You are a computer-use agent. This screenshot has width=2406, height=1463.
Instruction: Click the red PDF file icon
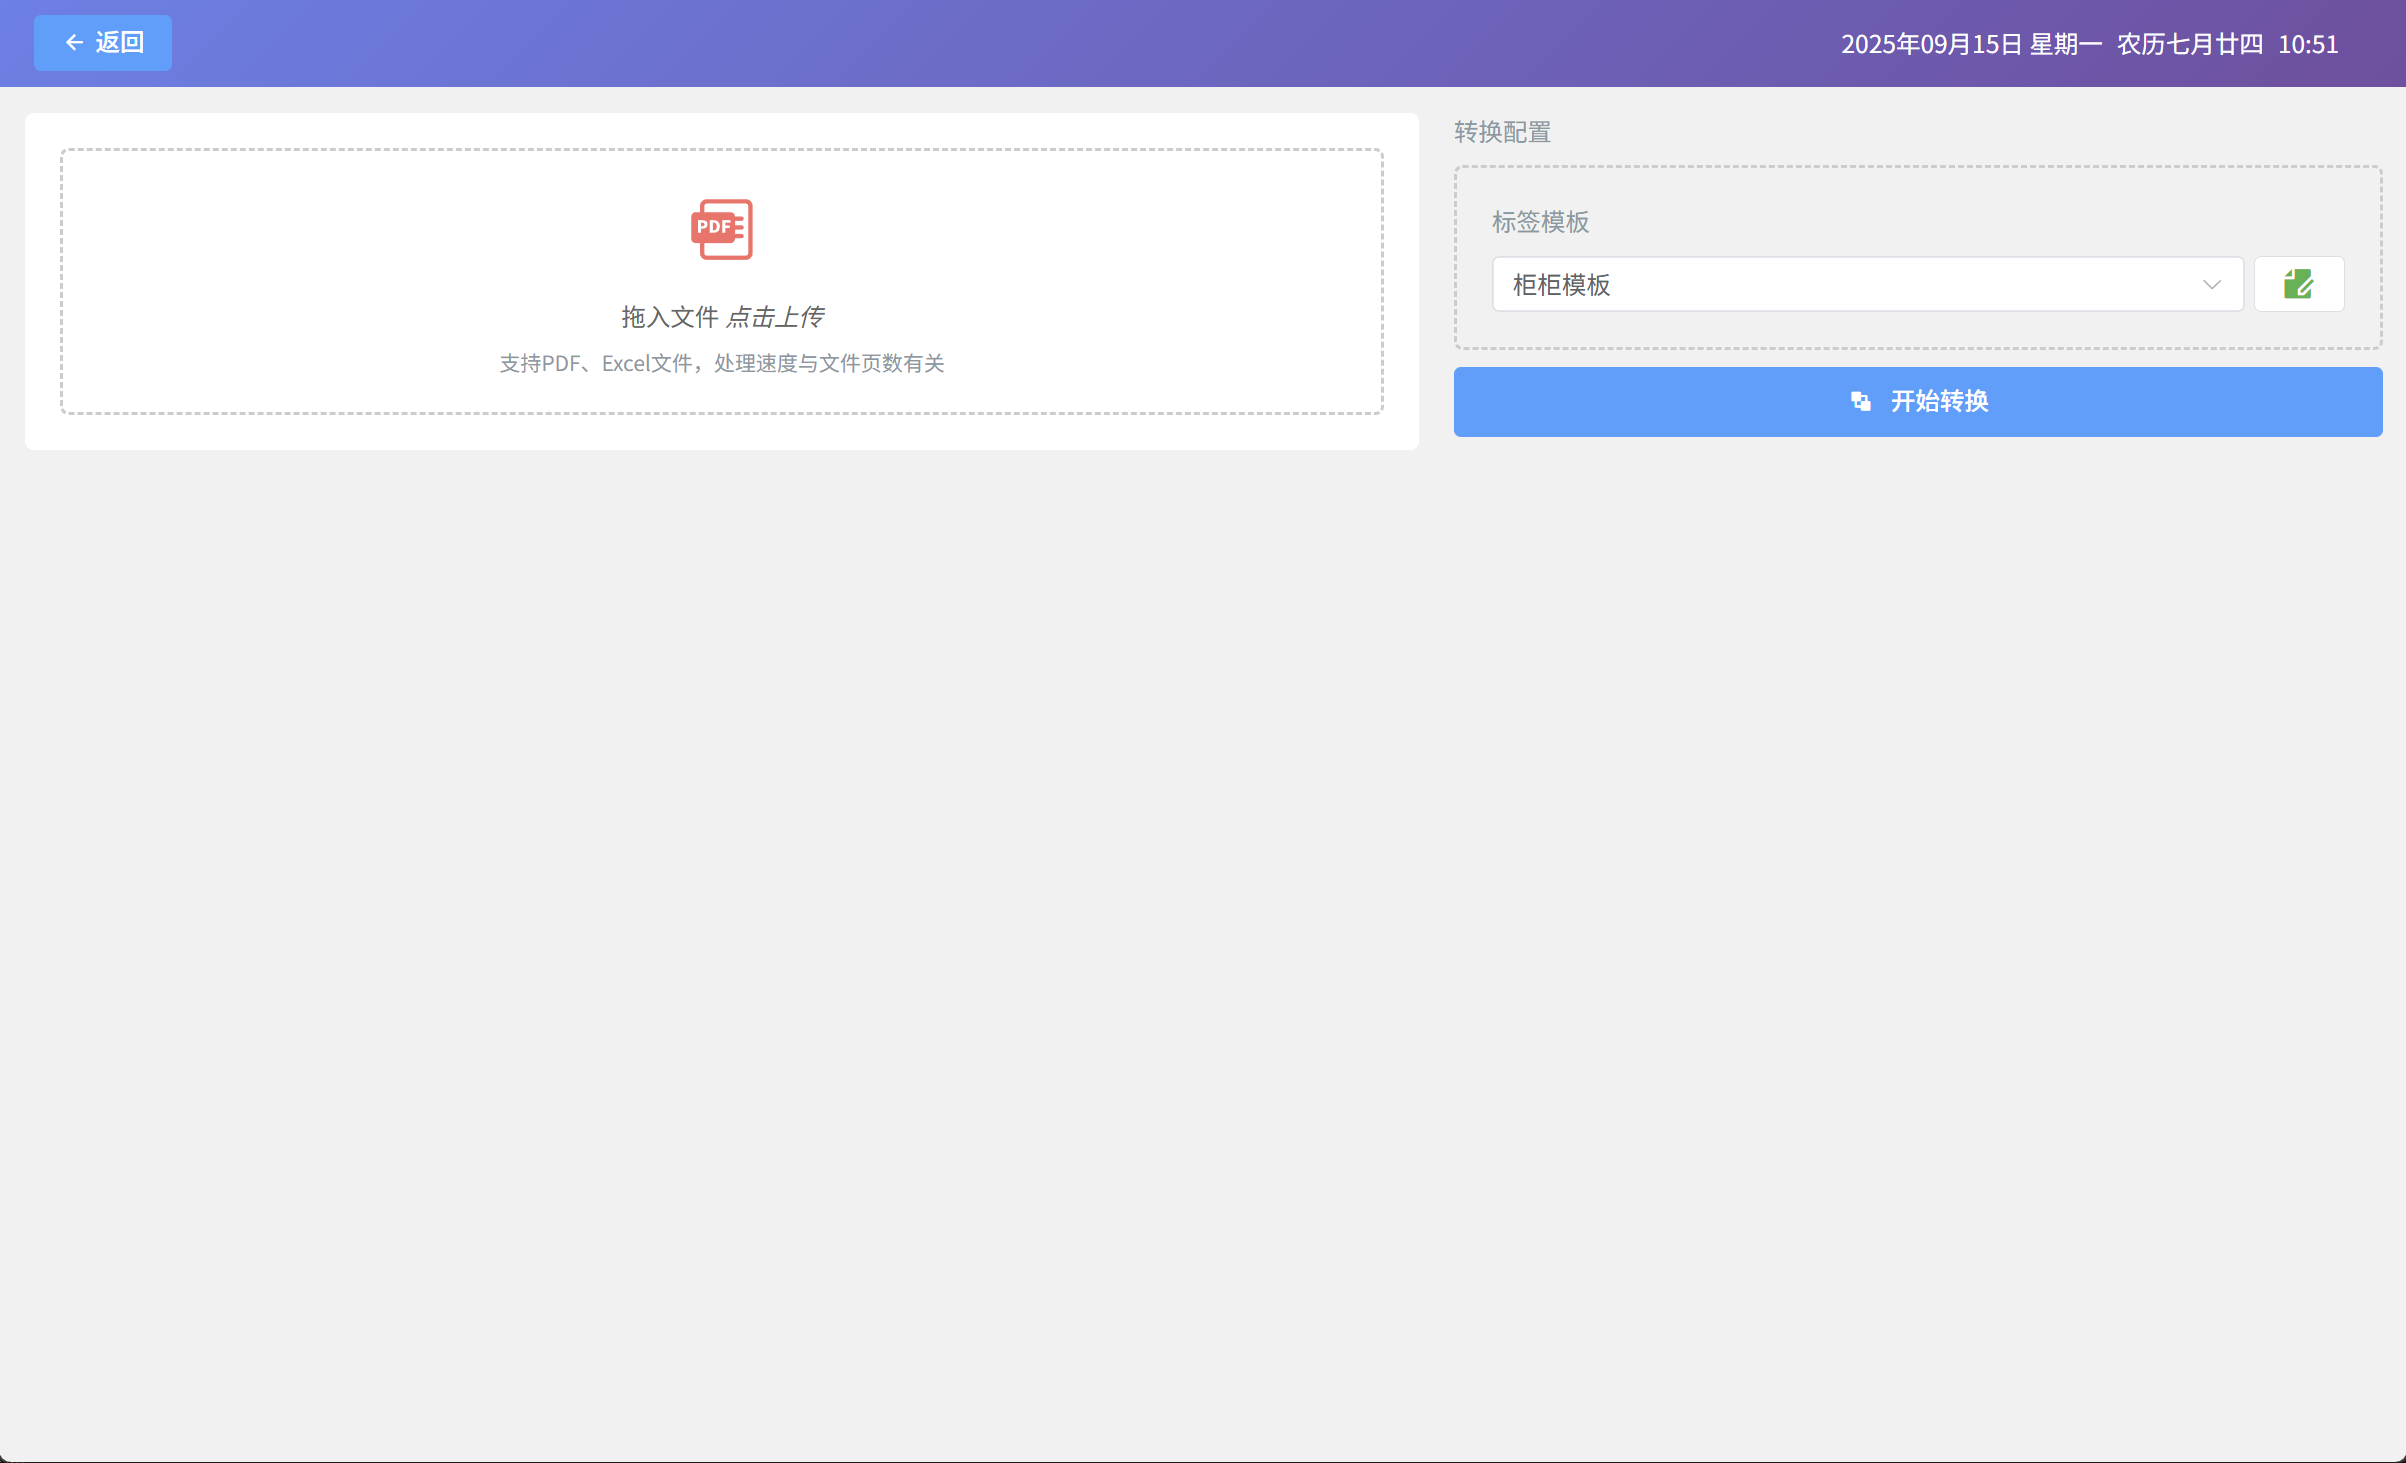721,229
